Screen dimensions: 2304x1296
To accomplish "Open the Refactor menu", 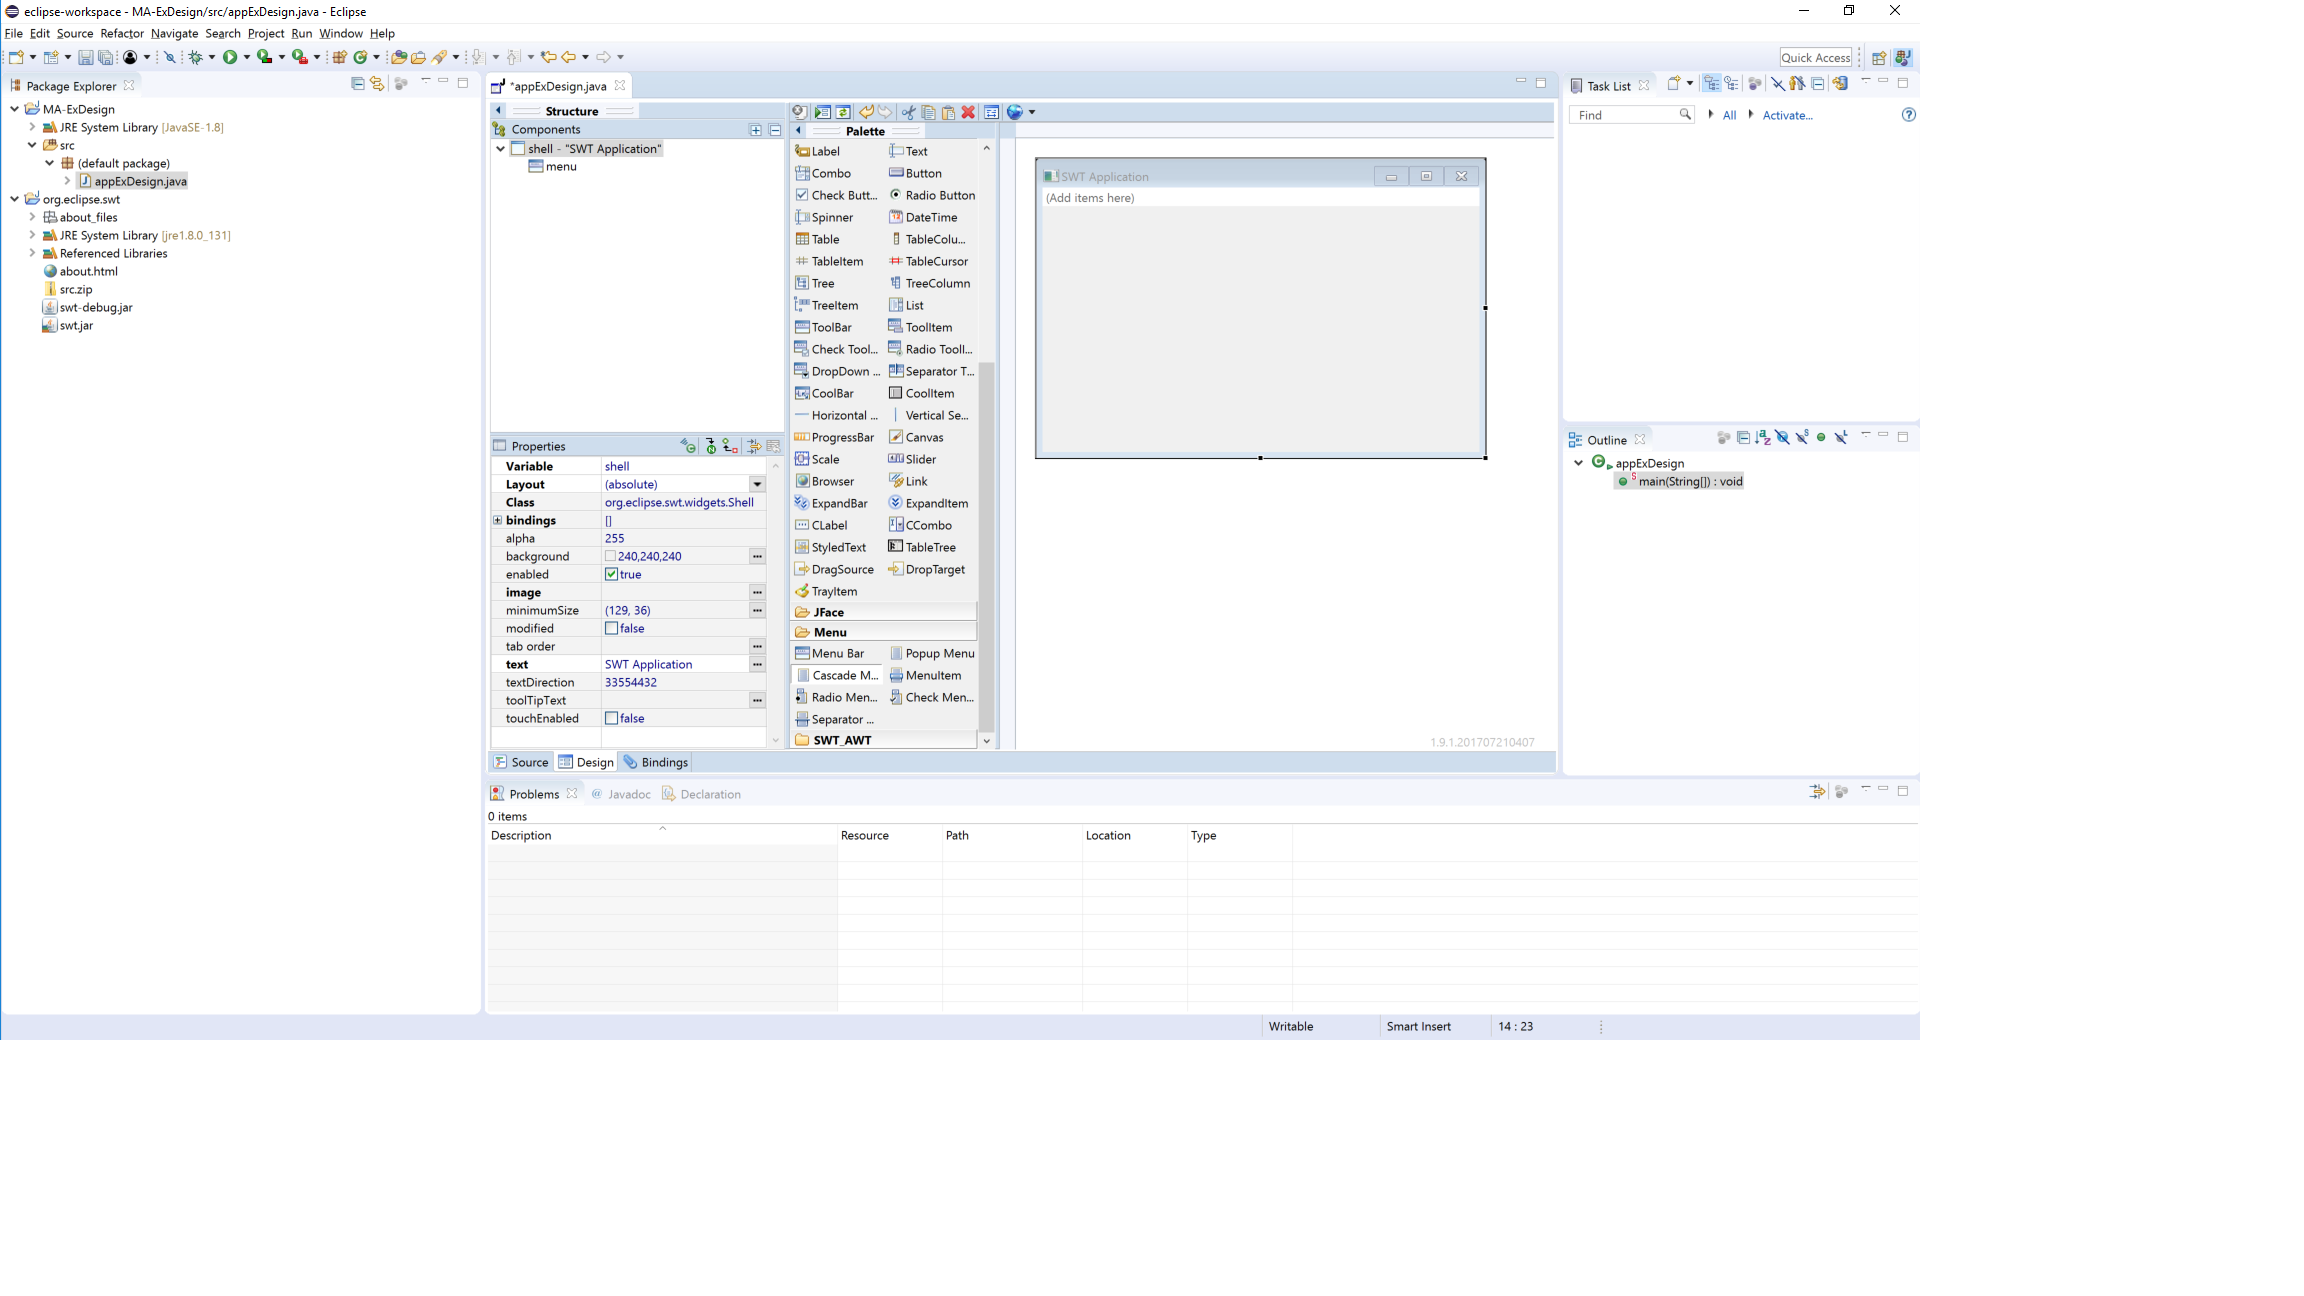I will pyautogui.click(x=122, y=33).
